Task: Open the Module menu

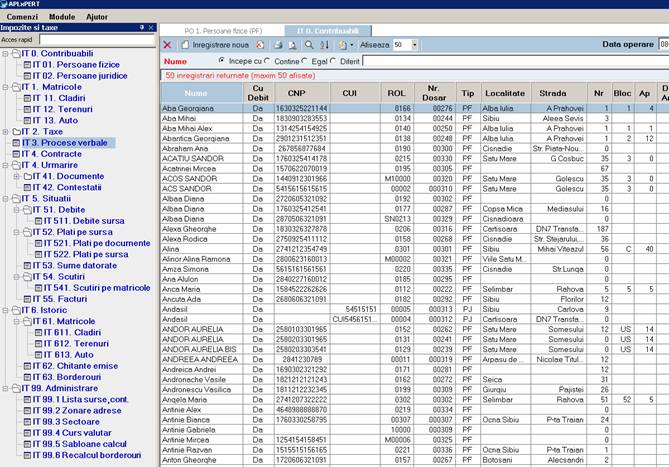Action: click(62, 17)
